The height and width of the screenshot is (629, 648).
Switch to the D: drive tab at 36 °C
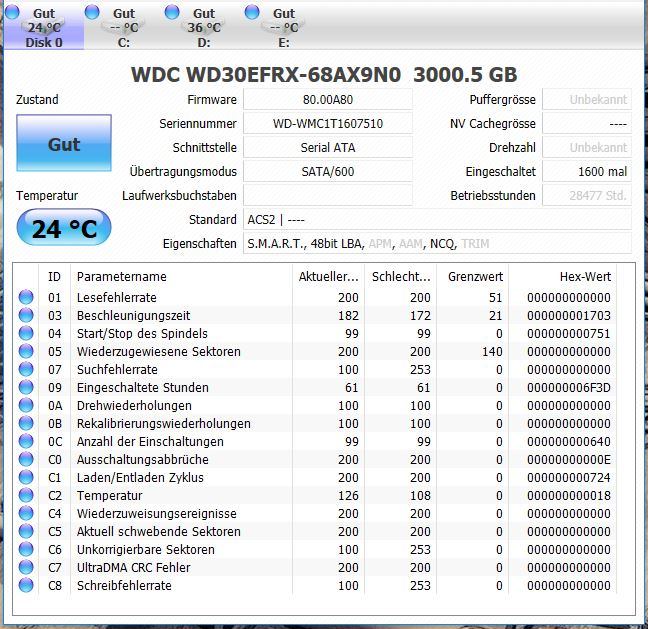pos(204,28)
